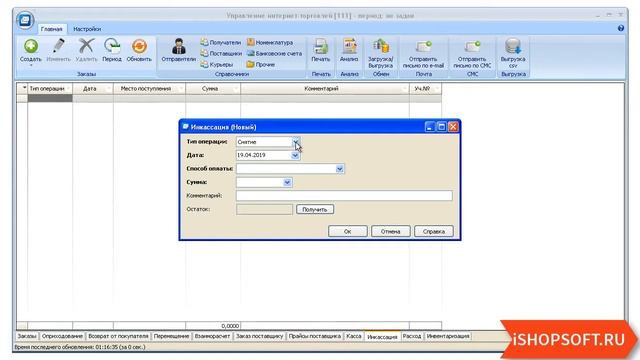Click the Изменить pencil icon

pyautogui.click(x=58, y=46)
